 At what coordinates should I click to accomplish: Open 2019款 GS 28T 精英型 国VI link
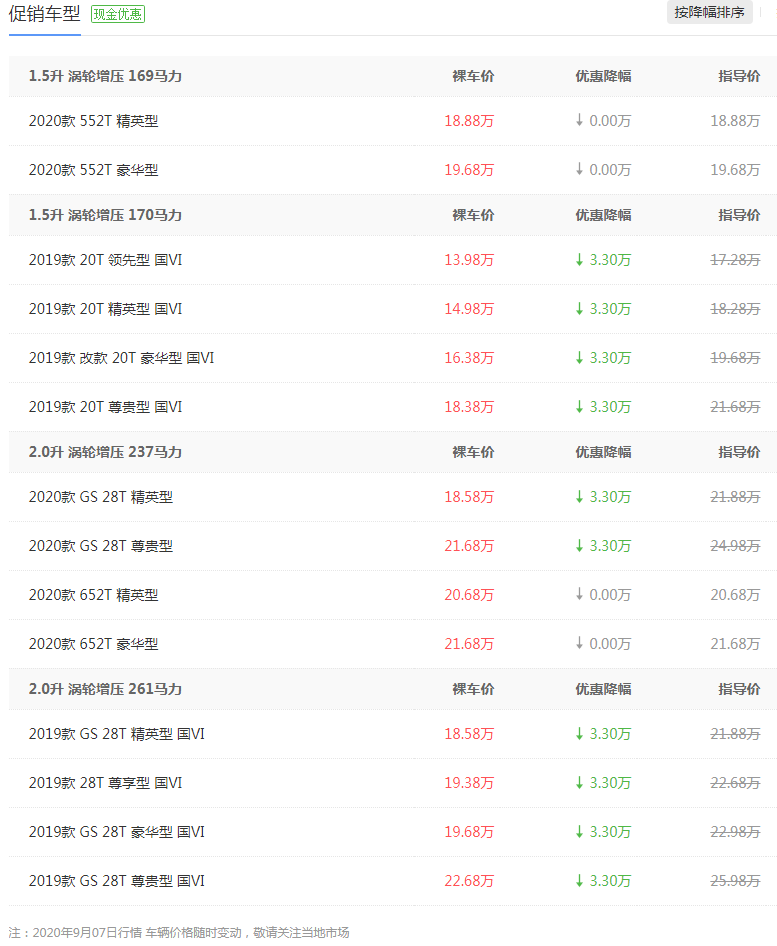click(x=117, y=734)
